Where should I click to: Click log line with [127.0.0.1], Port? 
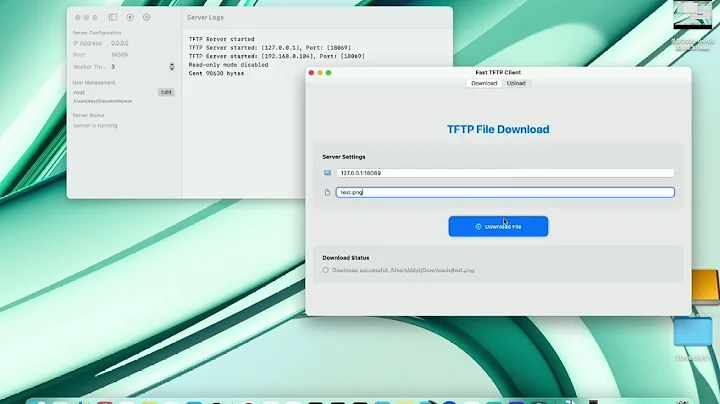(270, 47)
